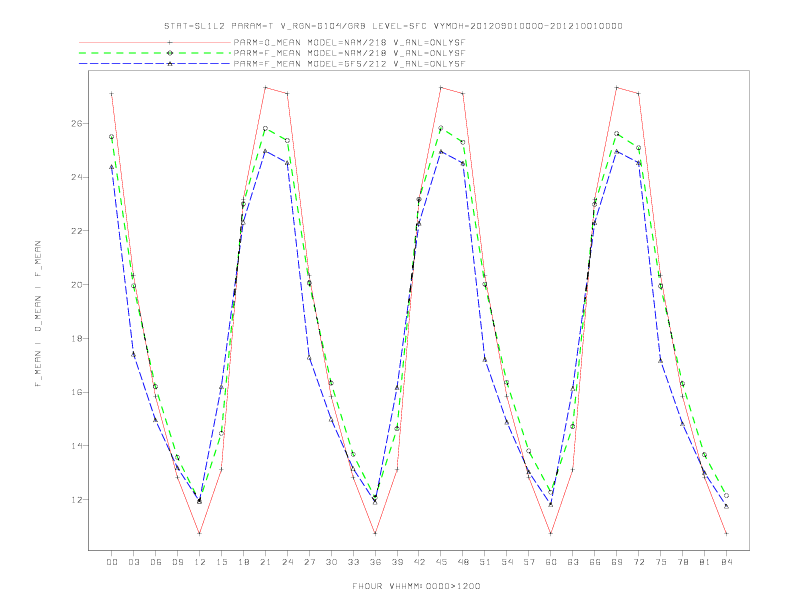The height and width of the screenshot is (612, 792).
Task: Click the 30 forecast hour label
Action: tap(331, 562)
